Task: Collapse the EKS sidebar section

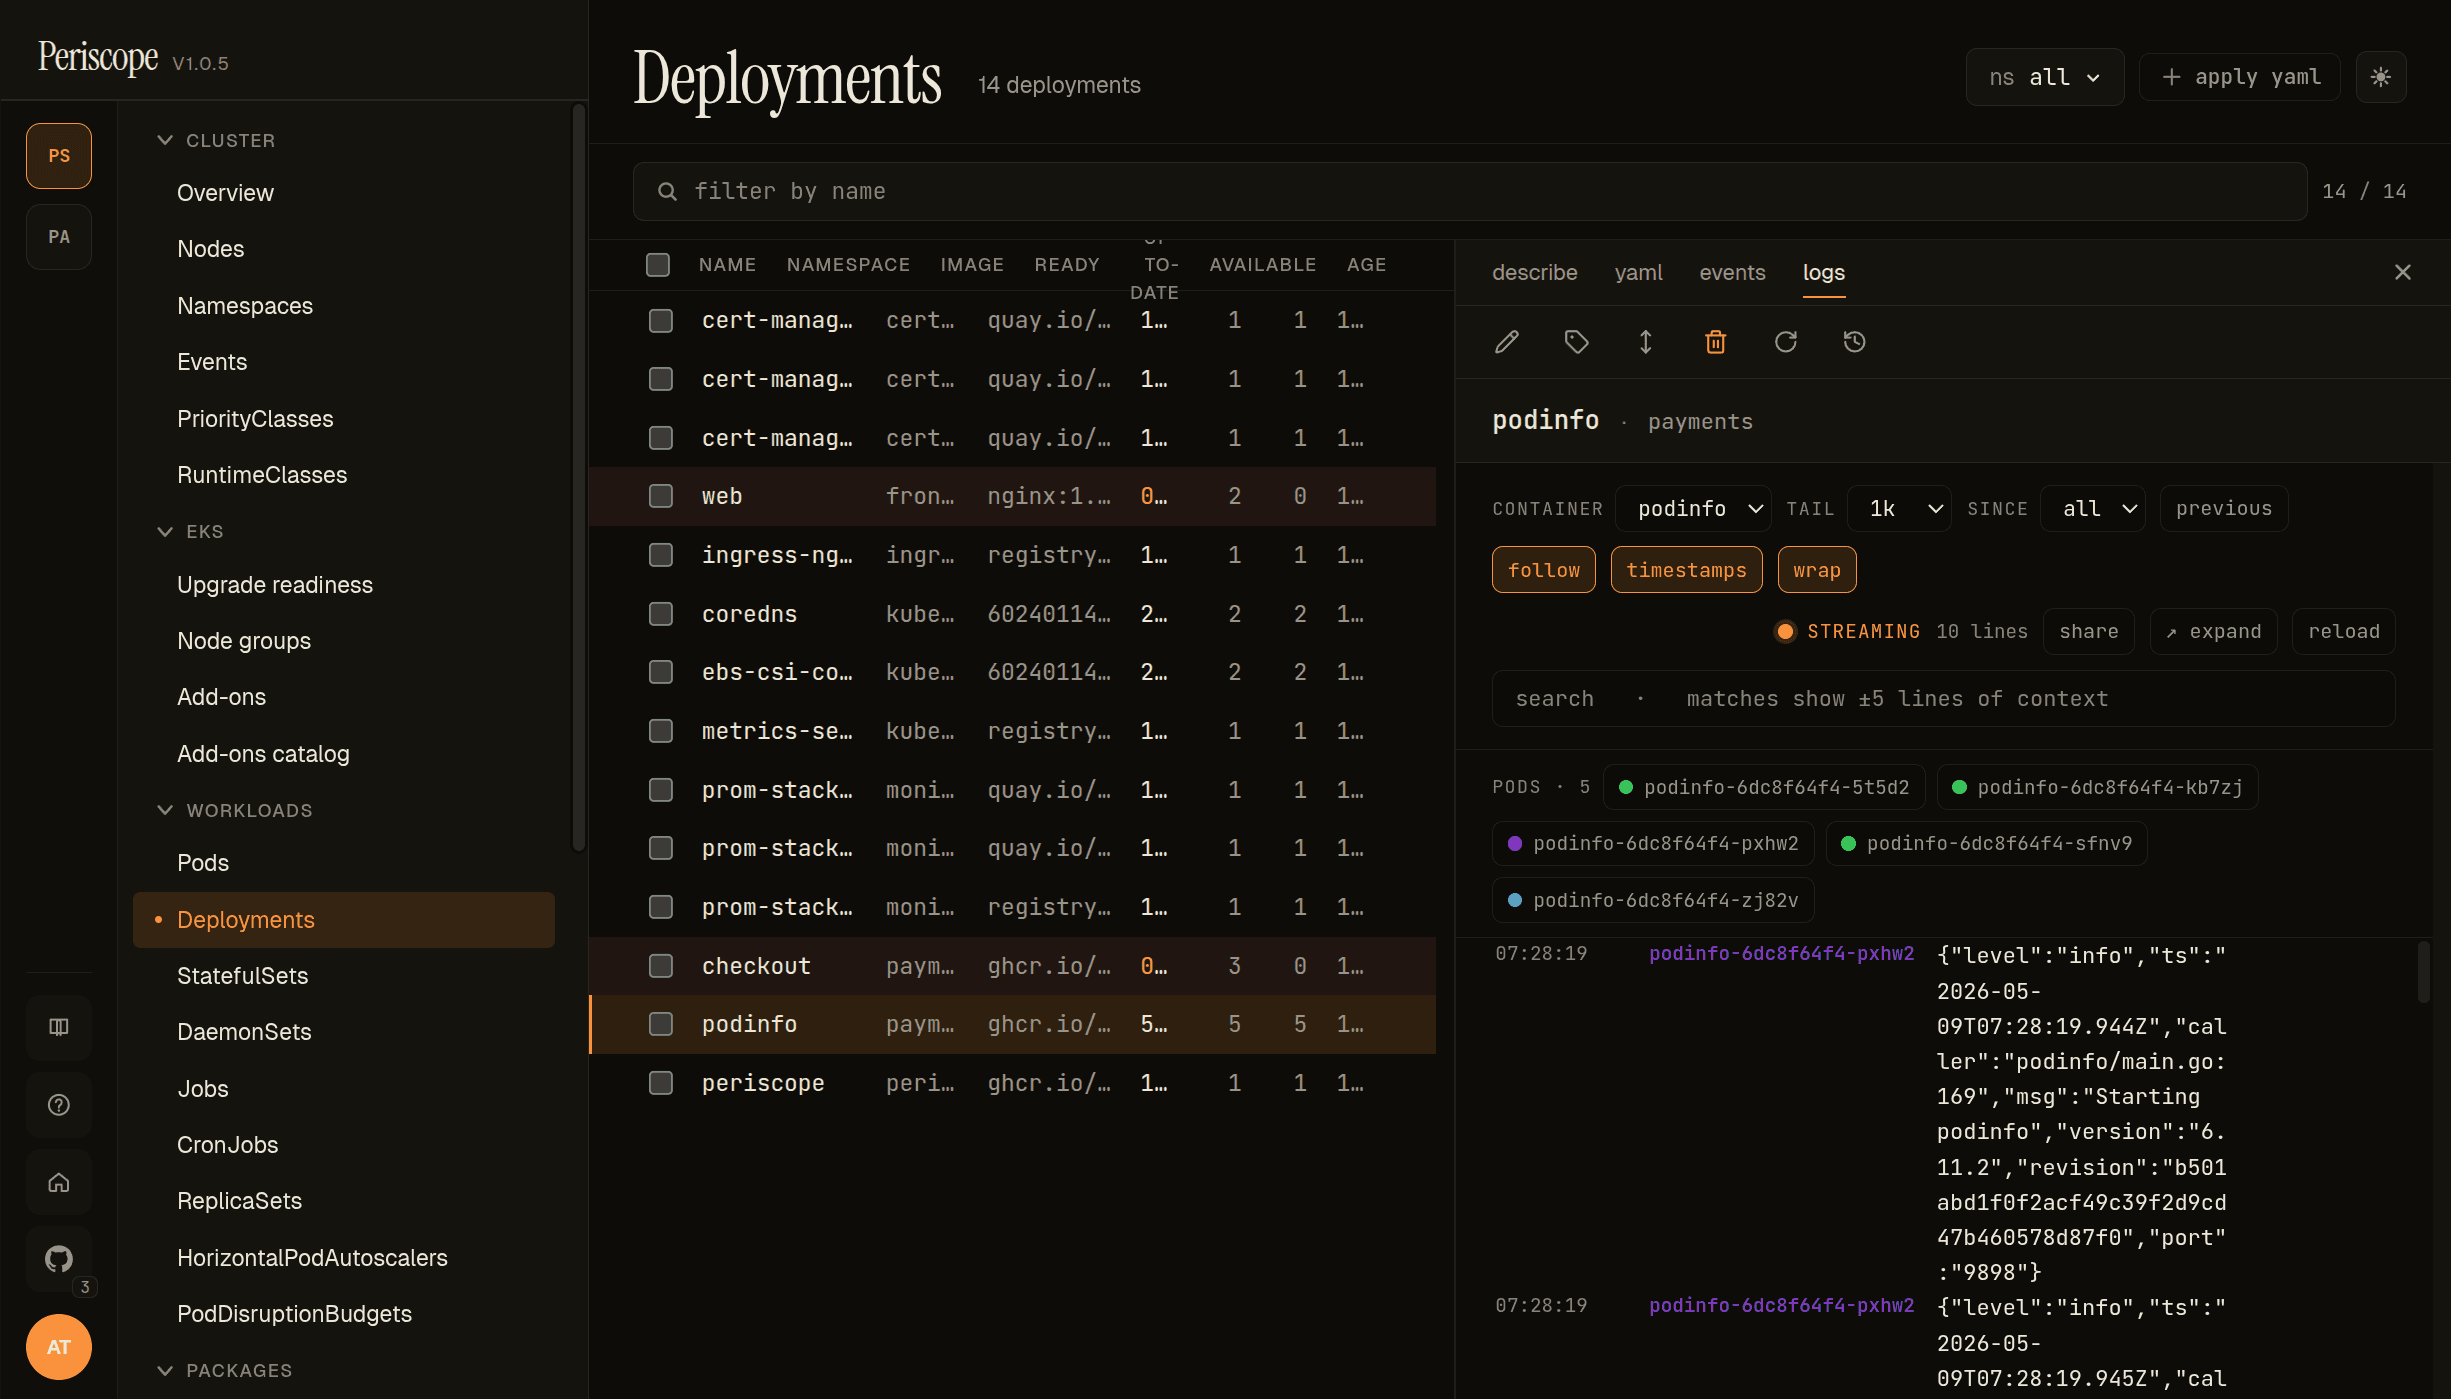Action: (190, 531)
